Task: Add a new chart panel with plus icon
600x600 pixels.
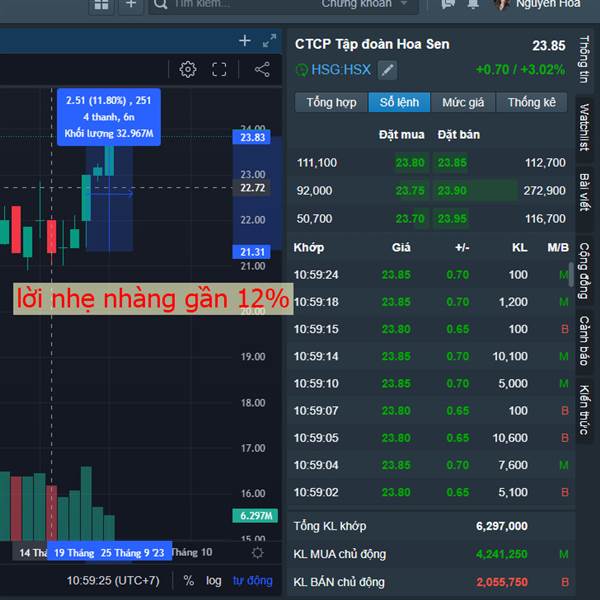Action: coord(245,41)
